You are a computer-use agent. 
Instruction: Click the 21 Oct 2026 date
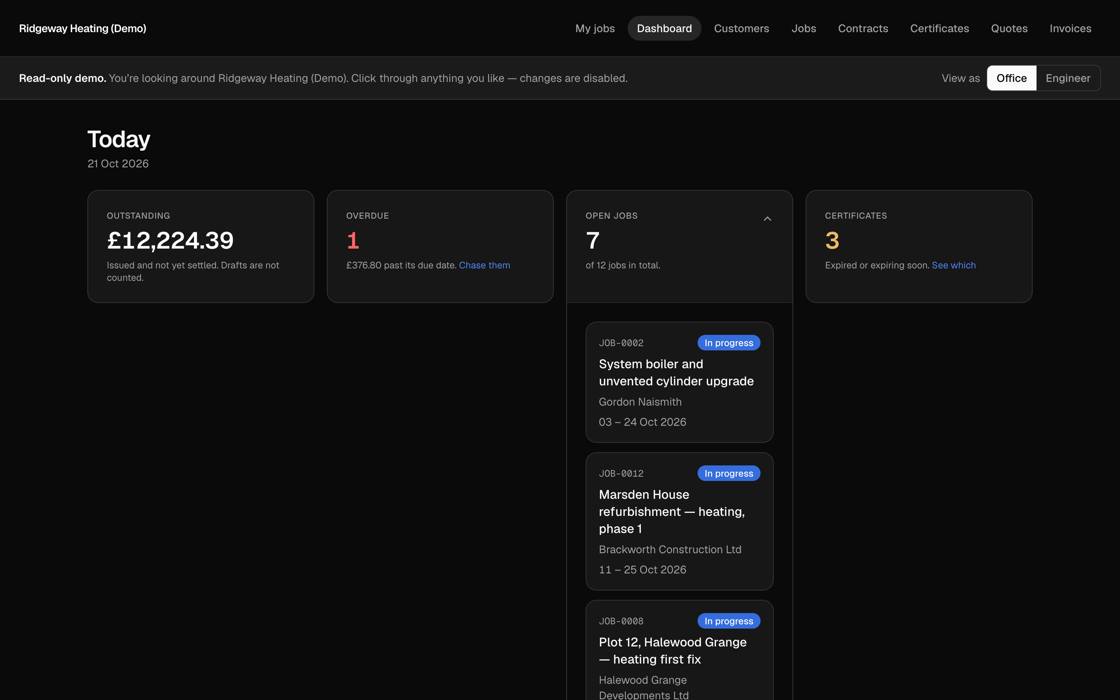click(118, 164)
